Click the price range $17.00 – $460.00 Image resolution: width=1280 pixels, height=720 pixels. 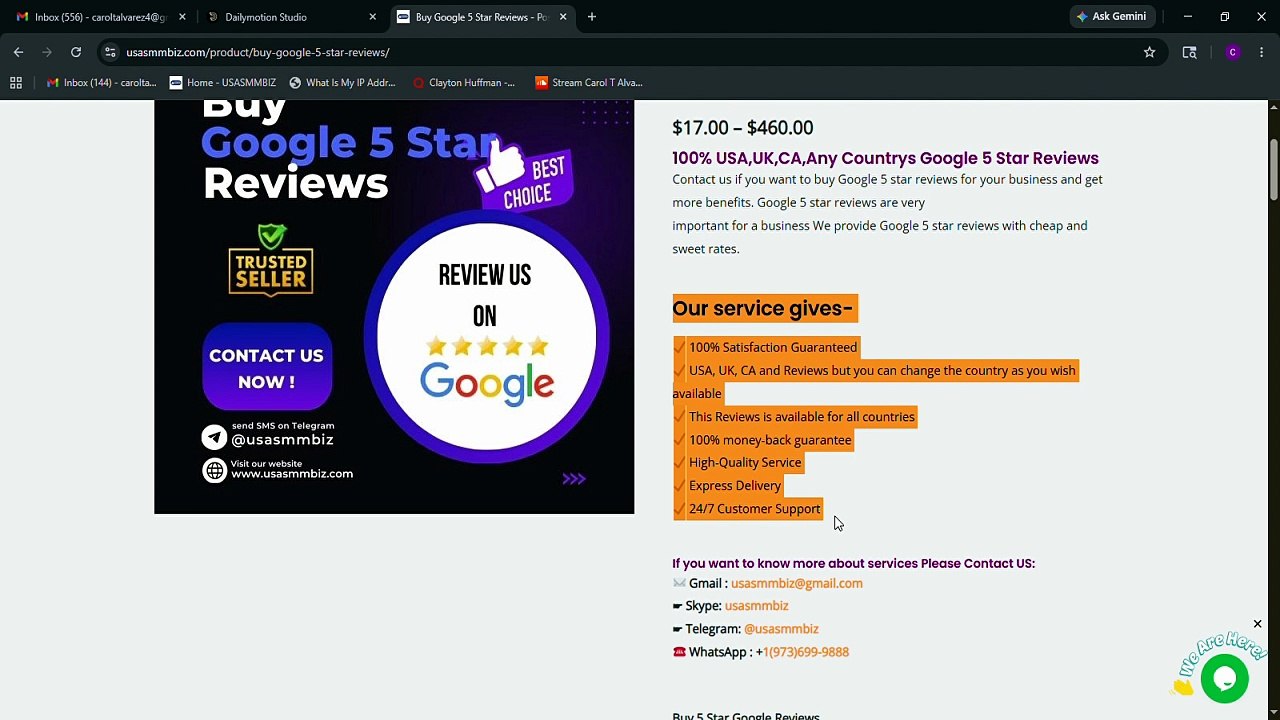[x=743, y=128]
